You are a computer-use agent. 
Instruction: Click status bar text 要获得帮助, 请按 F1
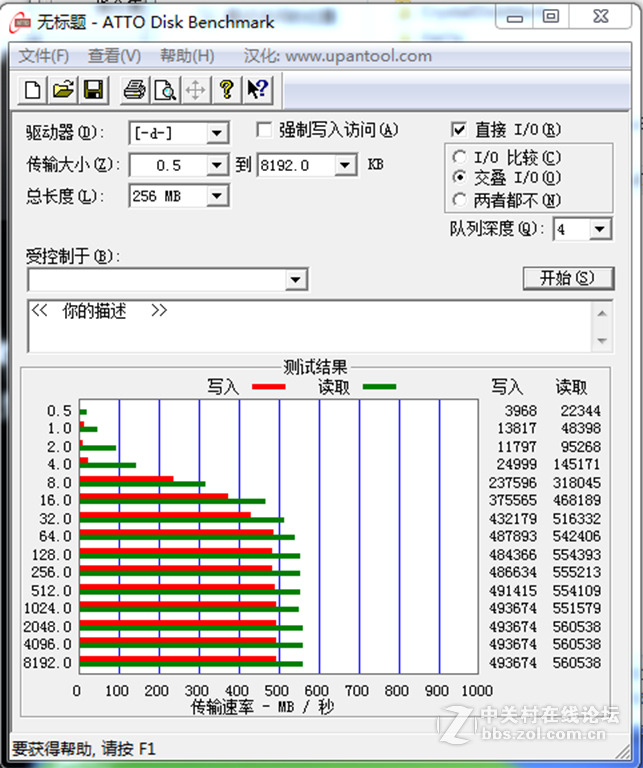(x=84, y=749)
